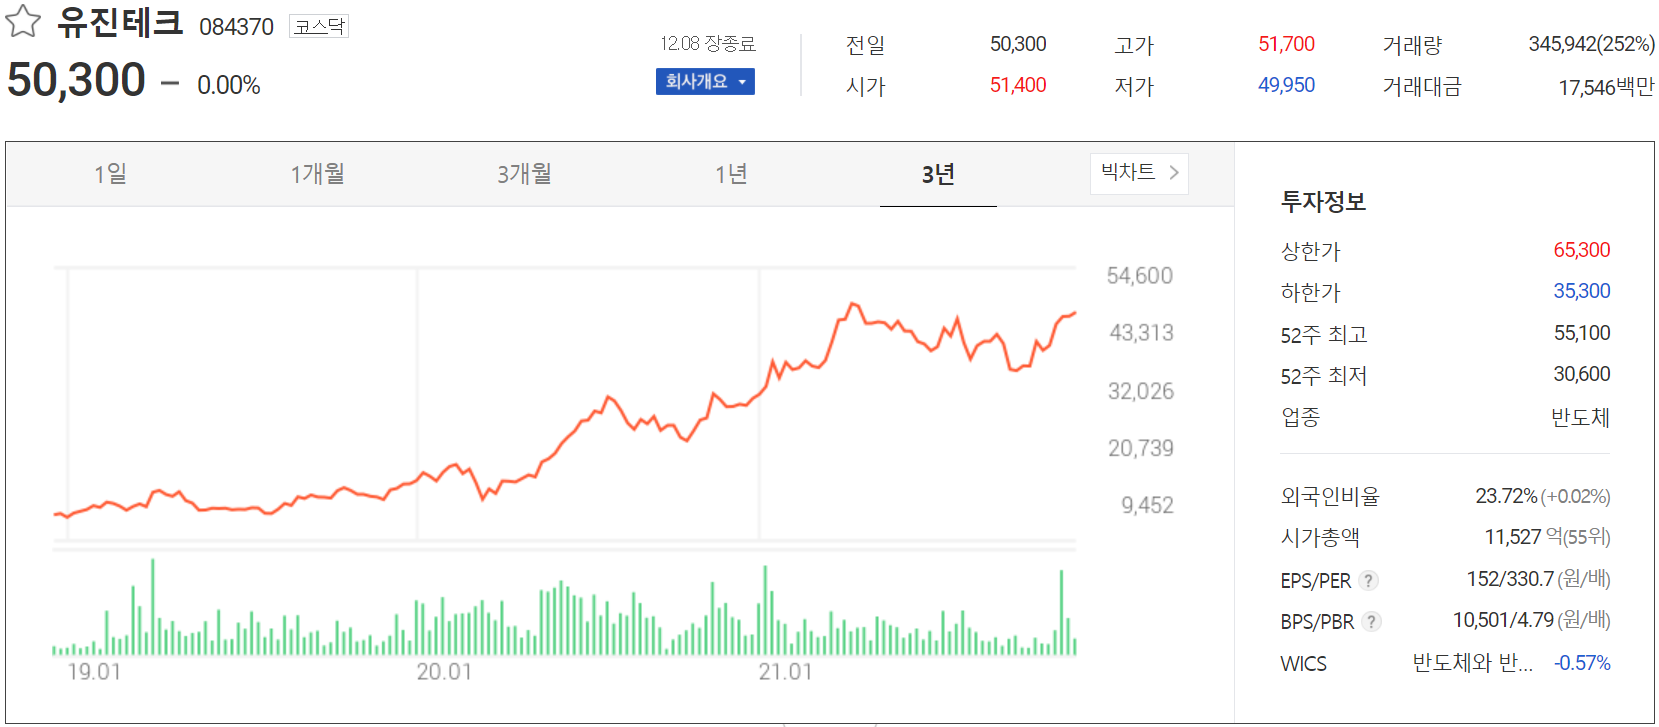The width and height of the screenshot is (1659, 727).
Task: Click stock code 084370
Action: click(x=236, y=27)
